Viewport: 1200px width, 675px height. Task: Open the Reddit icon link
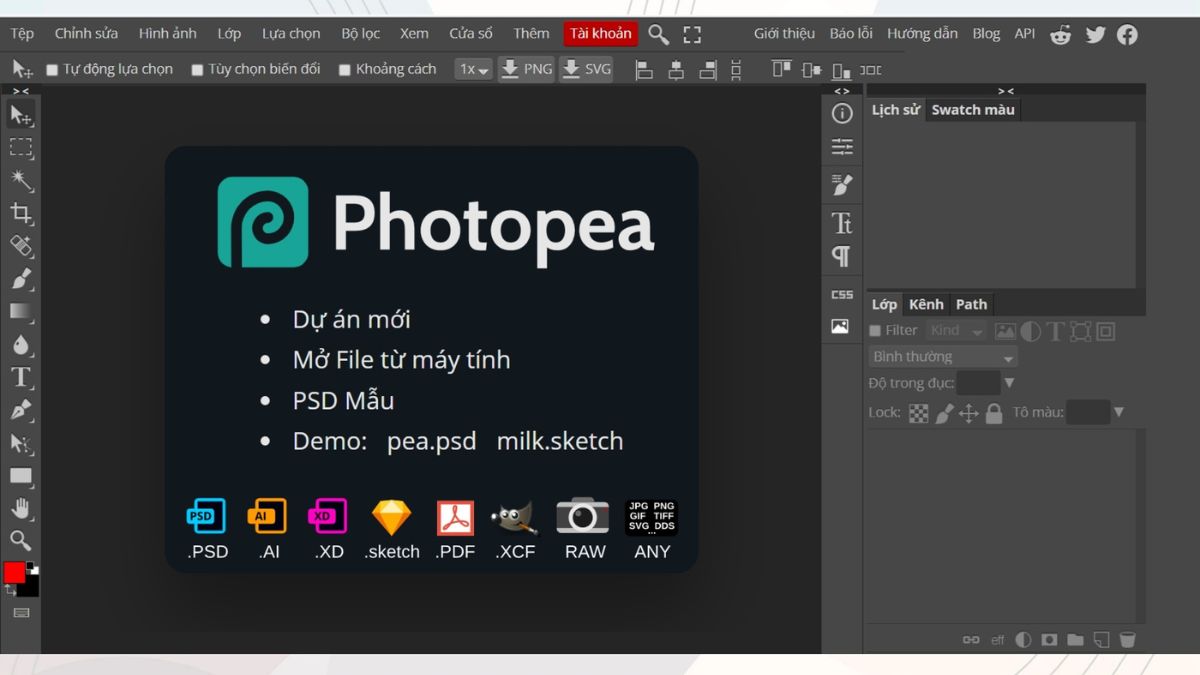(x=1061, y=34)
